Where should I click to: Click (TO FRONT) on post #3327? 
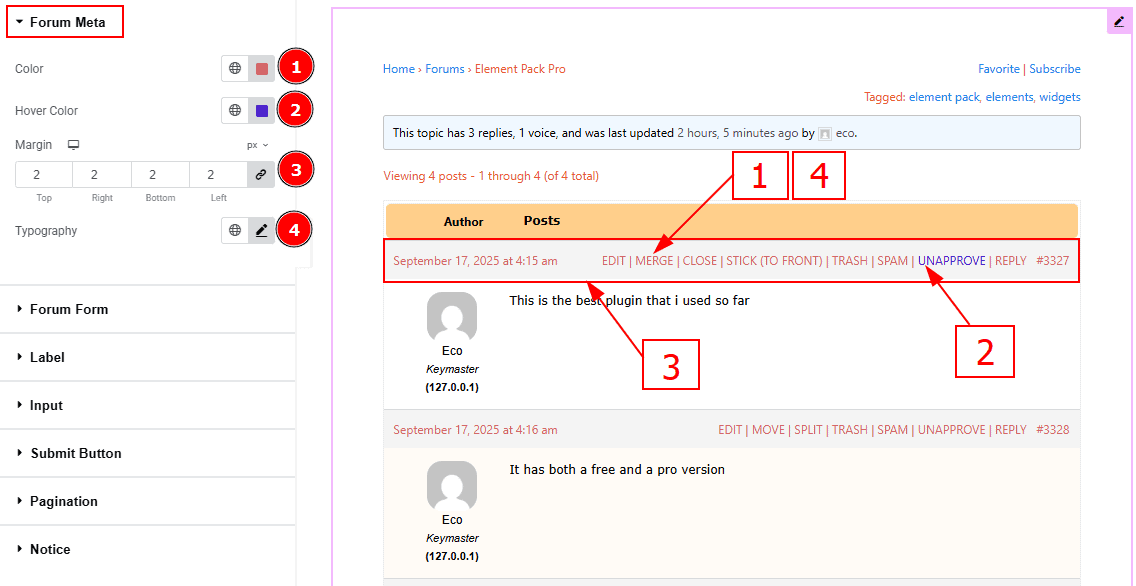click(792, 261)
